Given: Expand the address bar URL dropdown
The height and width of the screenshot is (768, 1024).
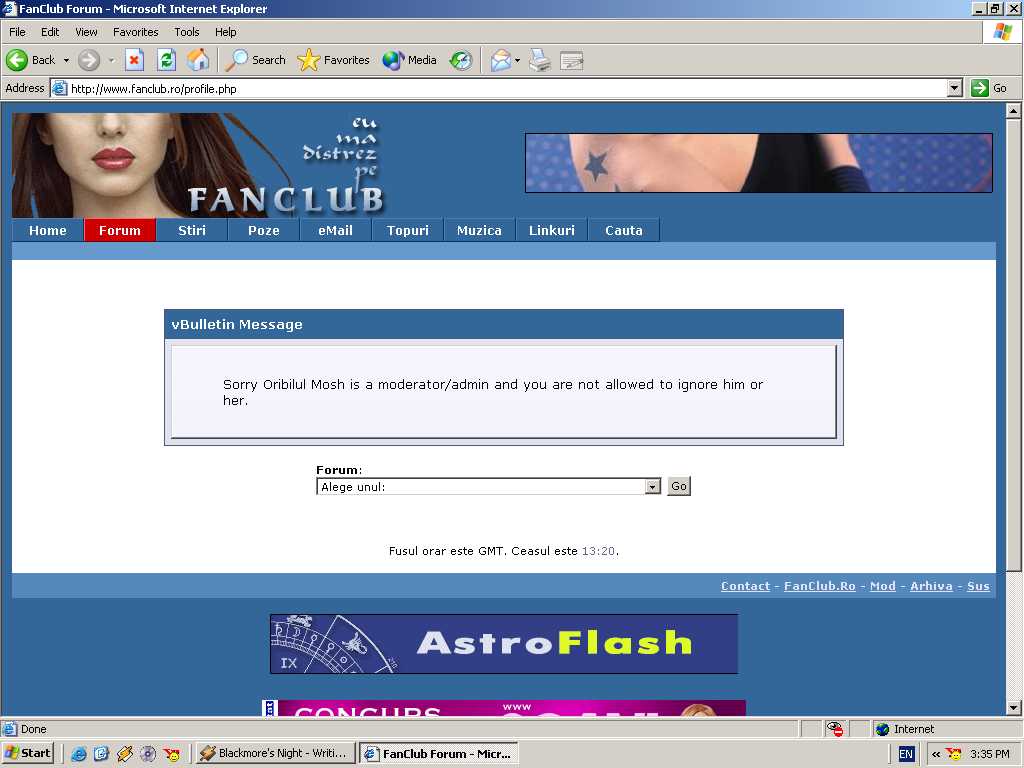Looking at the screenshot, I should coord(955,88).
